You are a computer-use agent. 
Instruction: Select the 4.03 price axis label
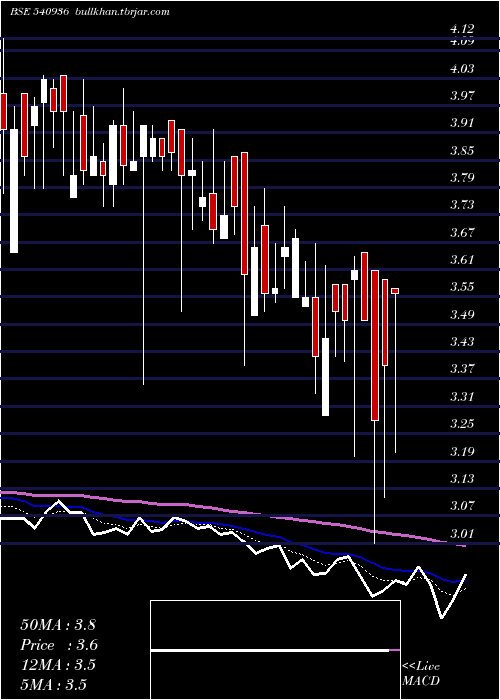click(x=462, y=69)
